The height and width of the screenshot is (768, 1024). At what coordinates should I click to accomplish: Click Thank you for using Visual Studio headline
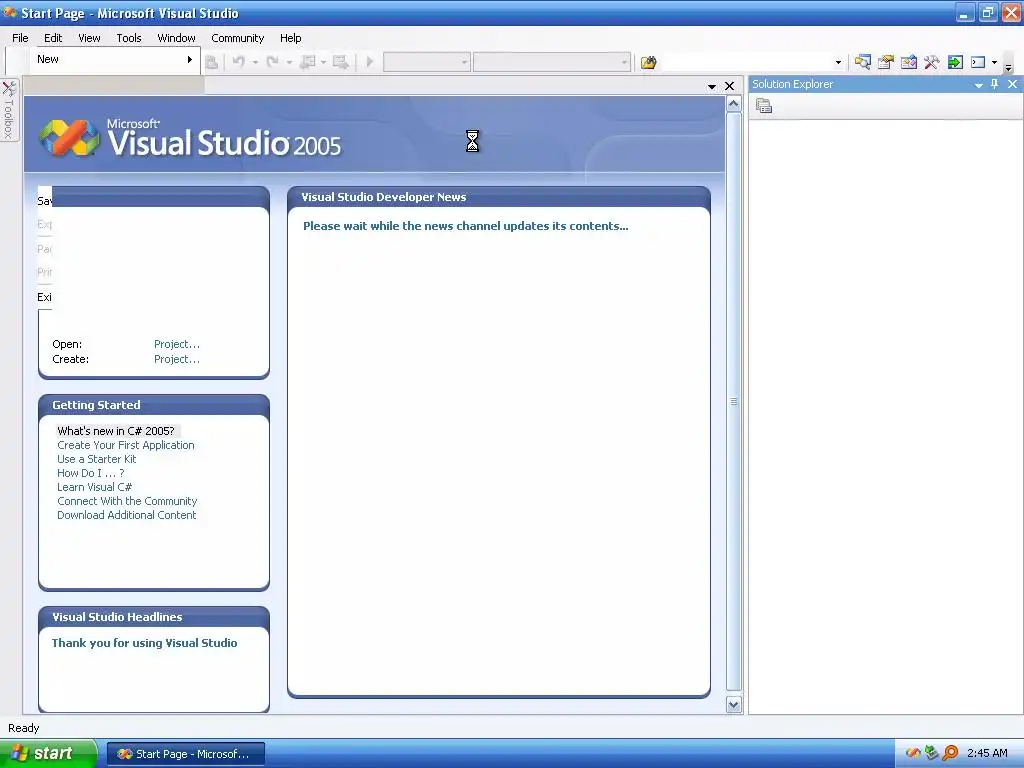pyautogui.click(x=144, y=643)
